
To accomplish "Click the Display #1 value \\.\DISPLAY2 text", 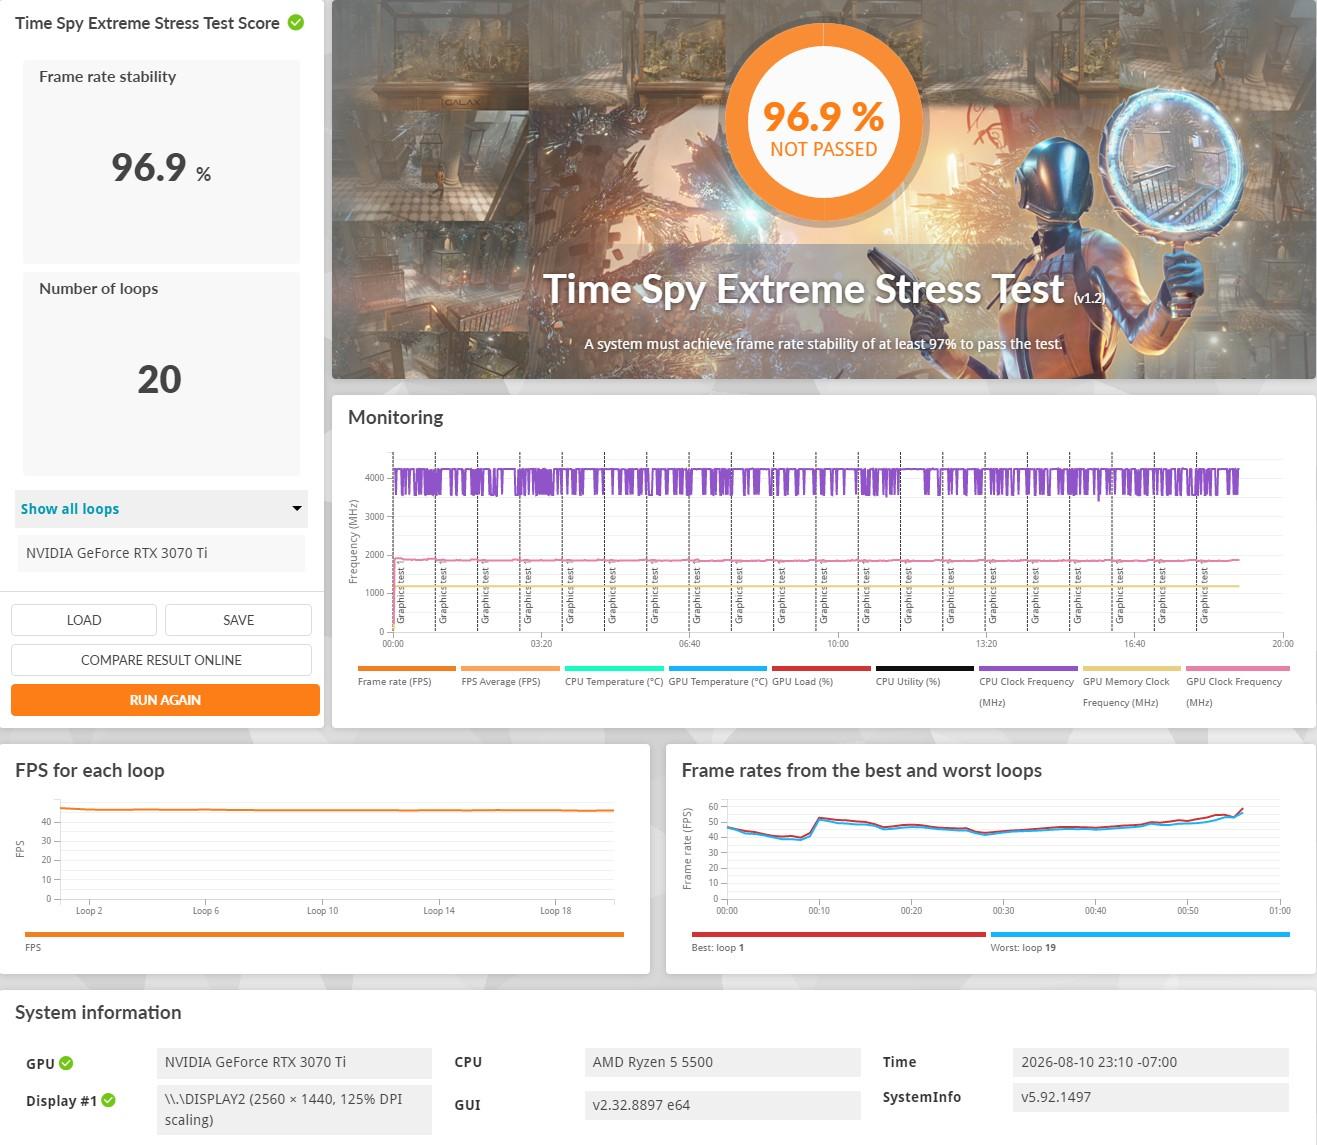I will click(x=294, y=1109).
